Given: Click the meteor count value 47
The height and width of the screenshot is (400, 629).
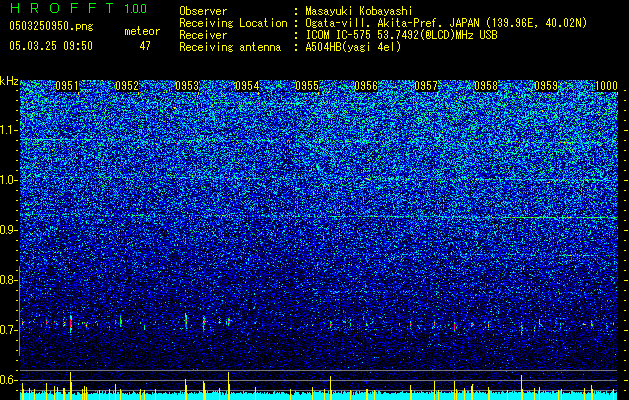Looking at the screenshot, I should [x=145, y=46].
